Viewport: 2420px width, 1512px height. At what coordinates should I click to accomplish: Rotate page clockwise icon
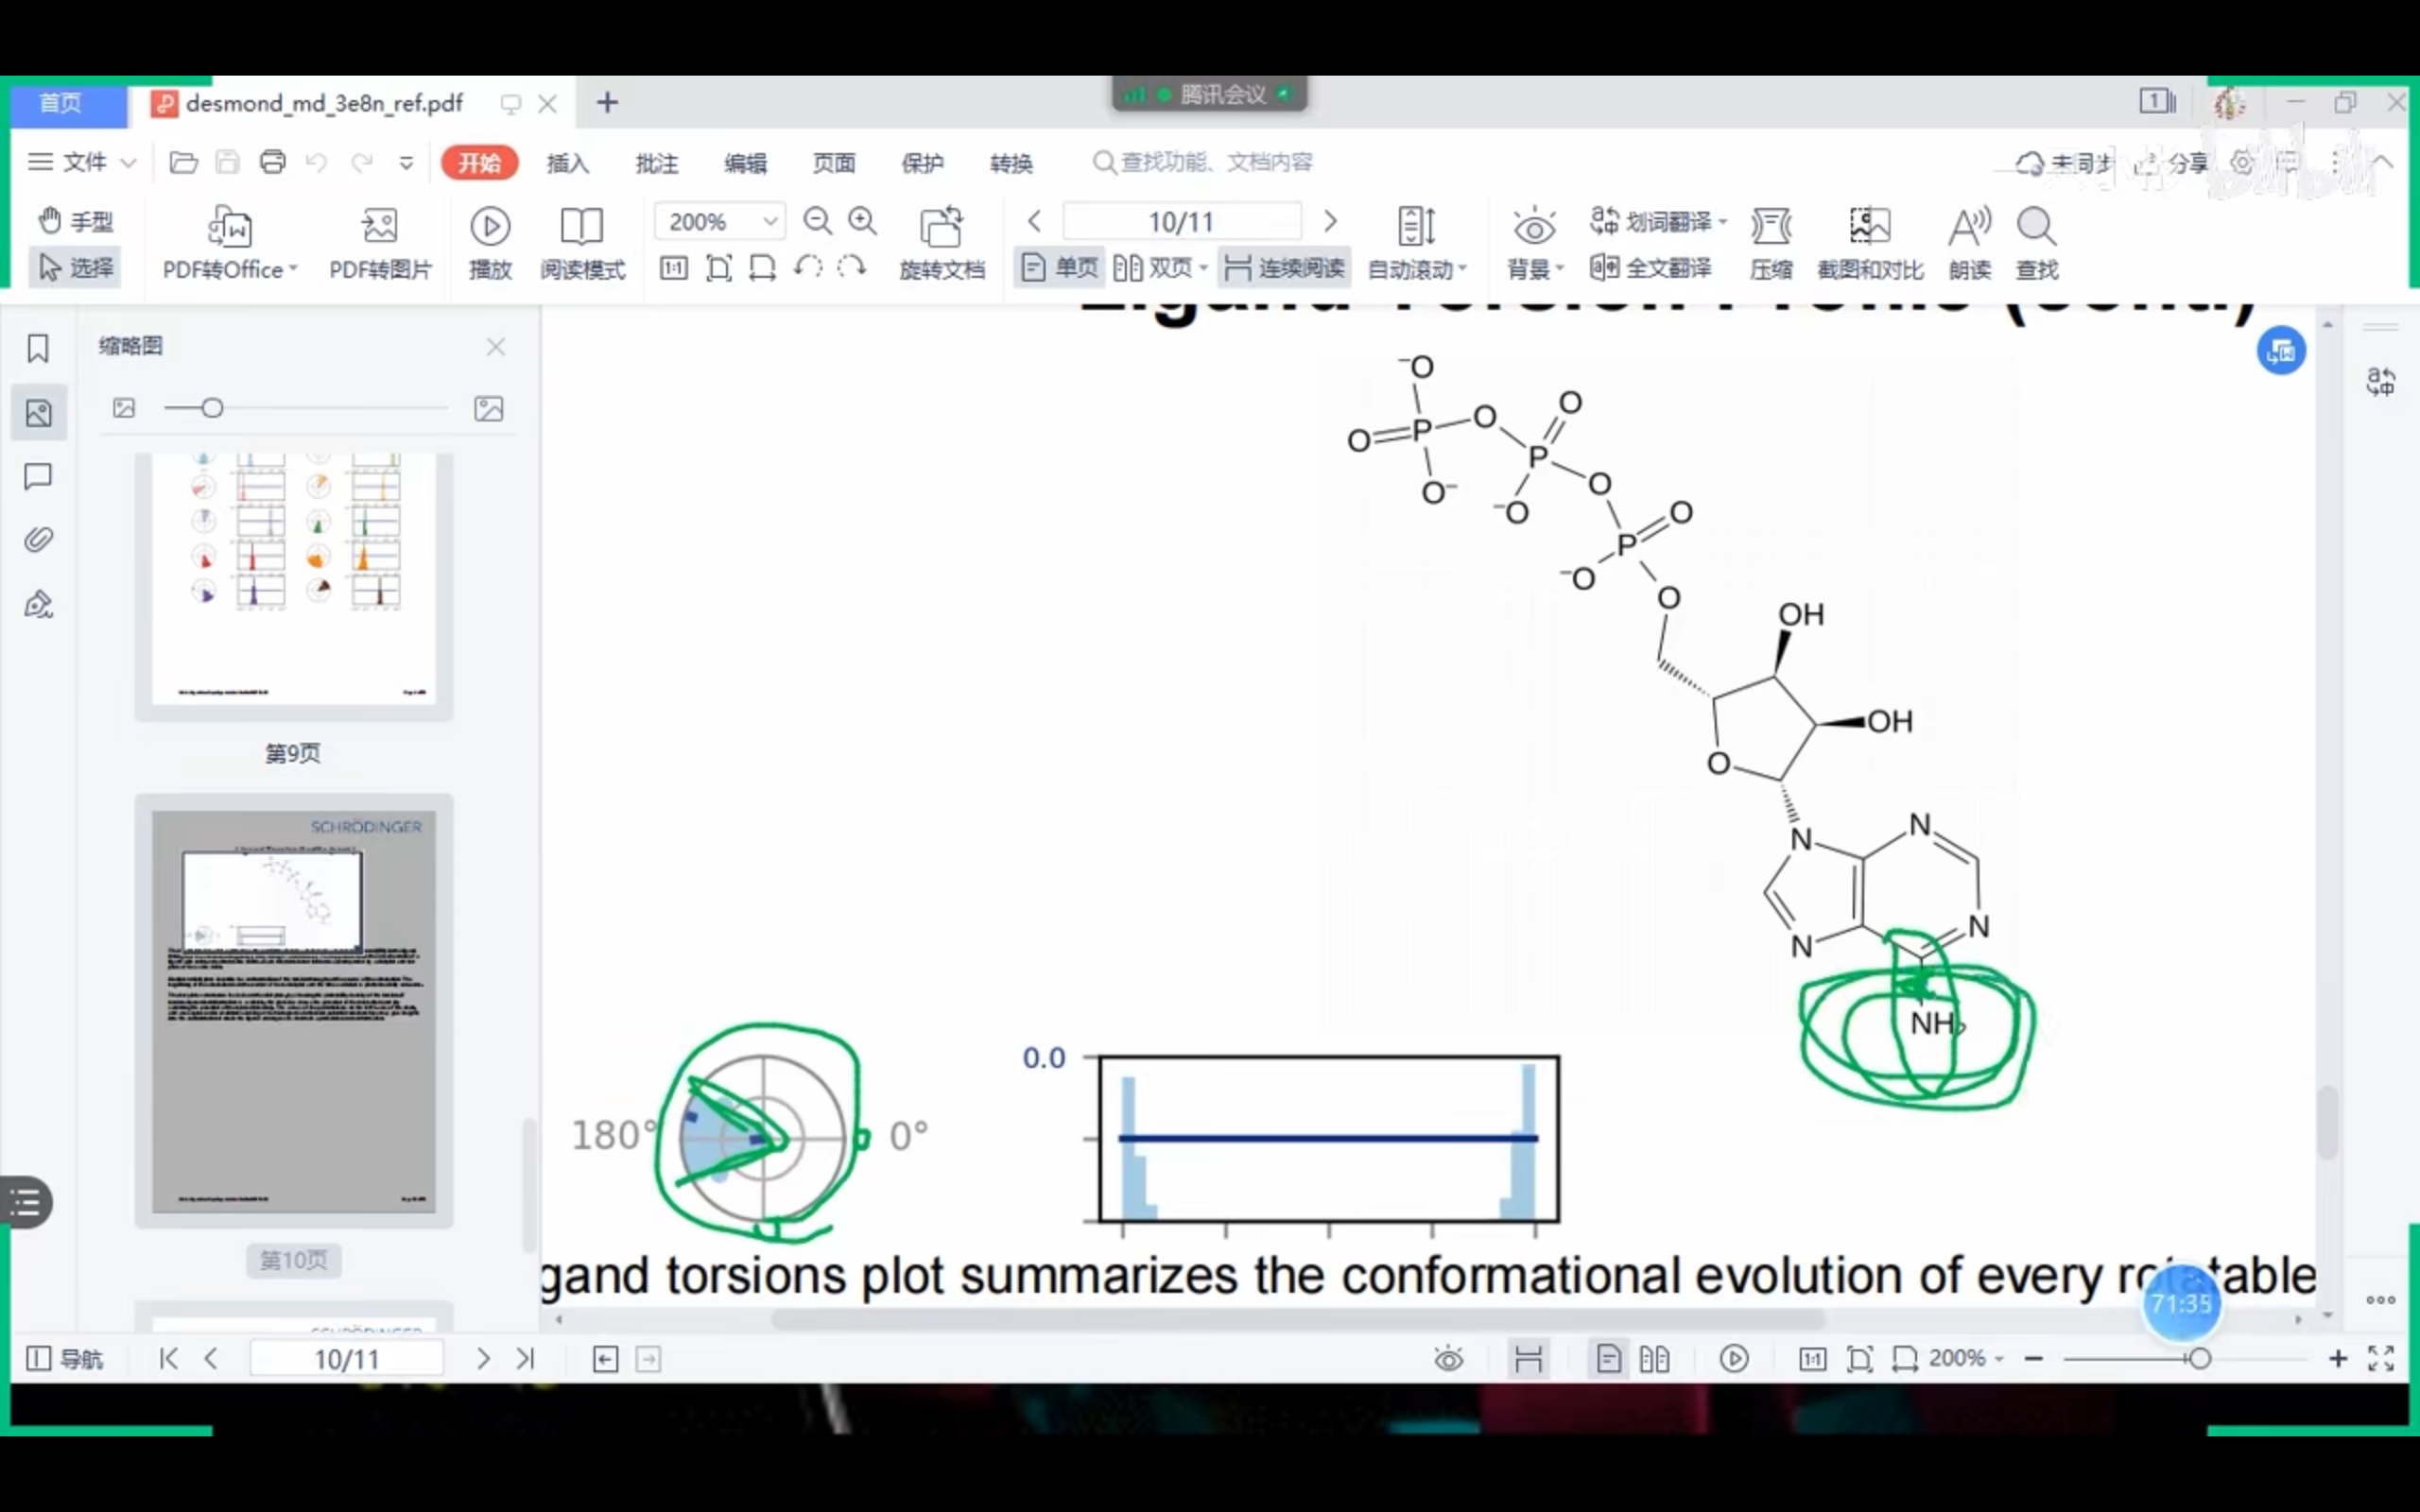click(852, 267)
